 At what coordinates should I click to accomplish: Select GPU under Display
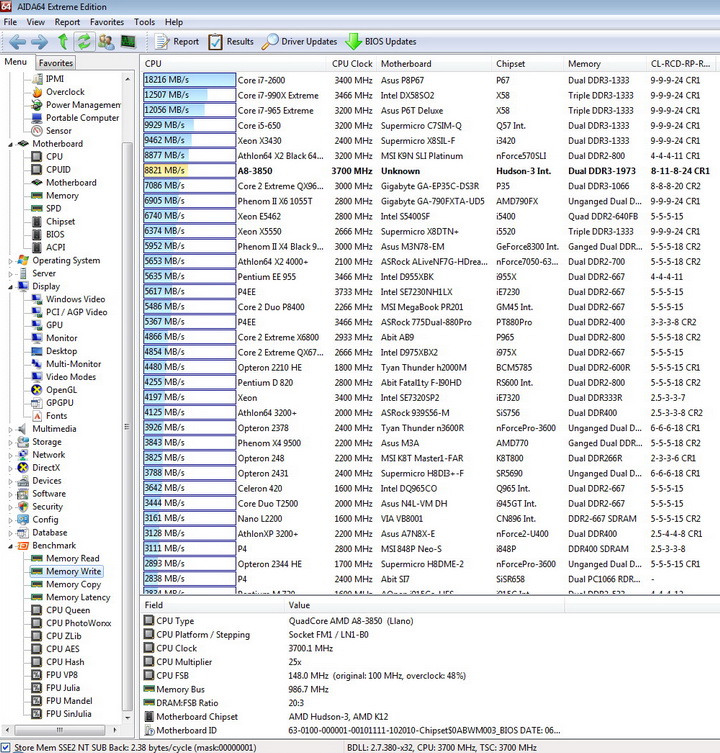[54, 325]
